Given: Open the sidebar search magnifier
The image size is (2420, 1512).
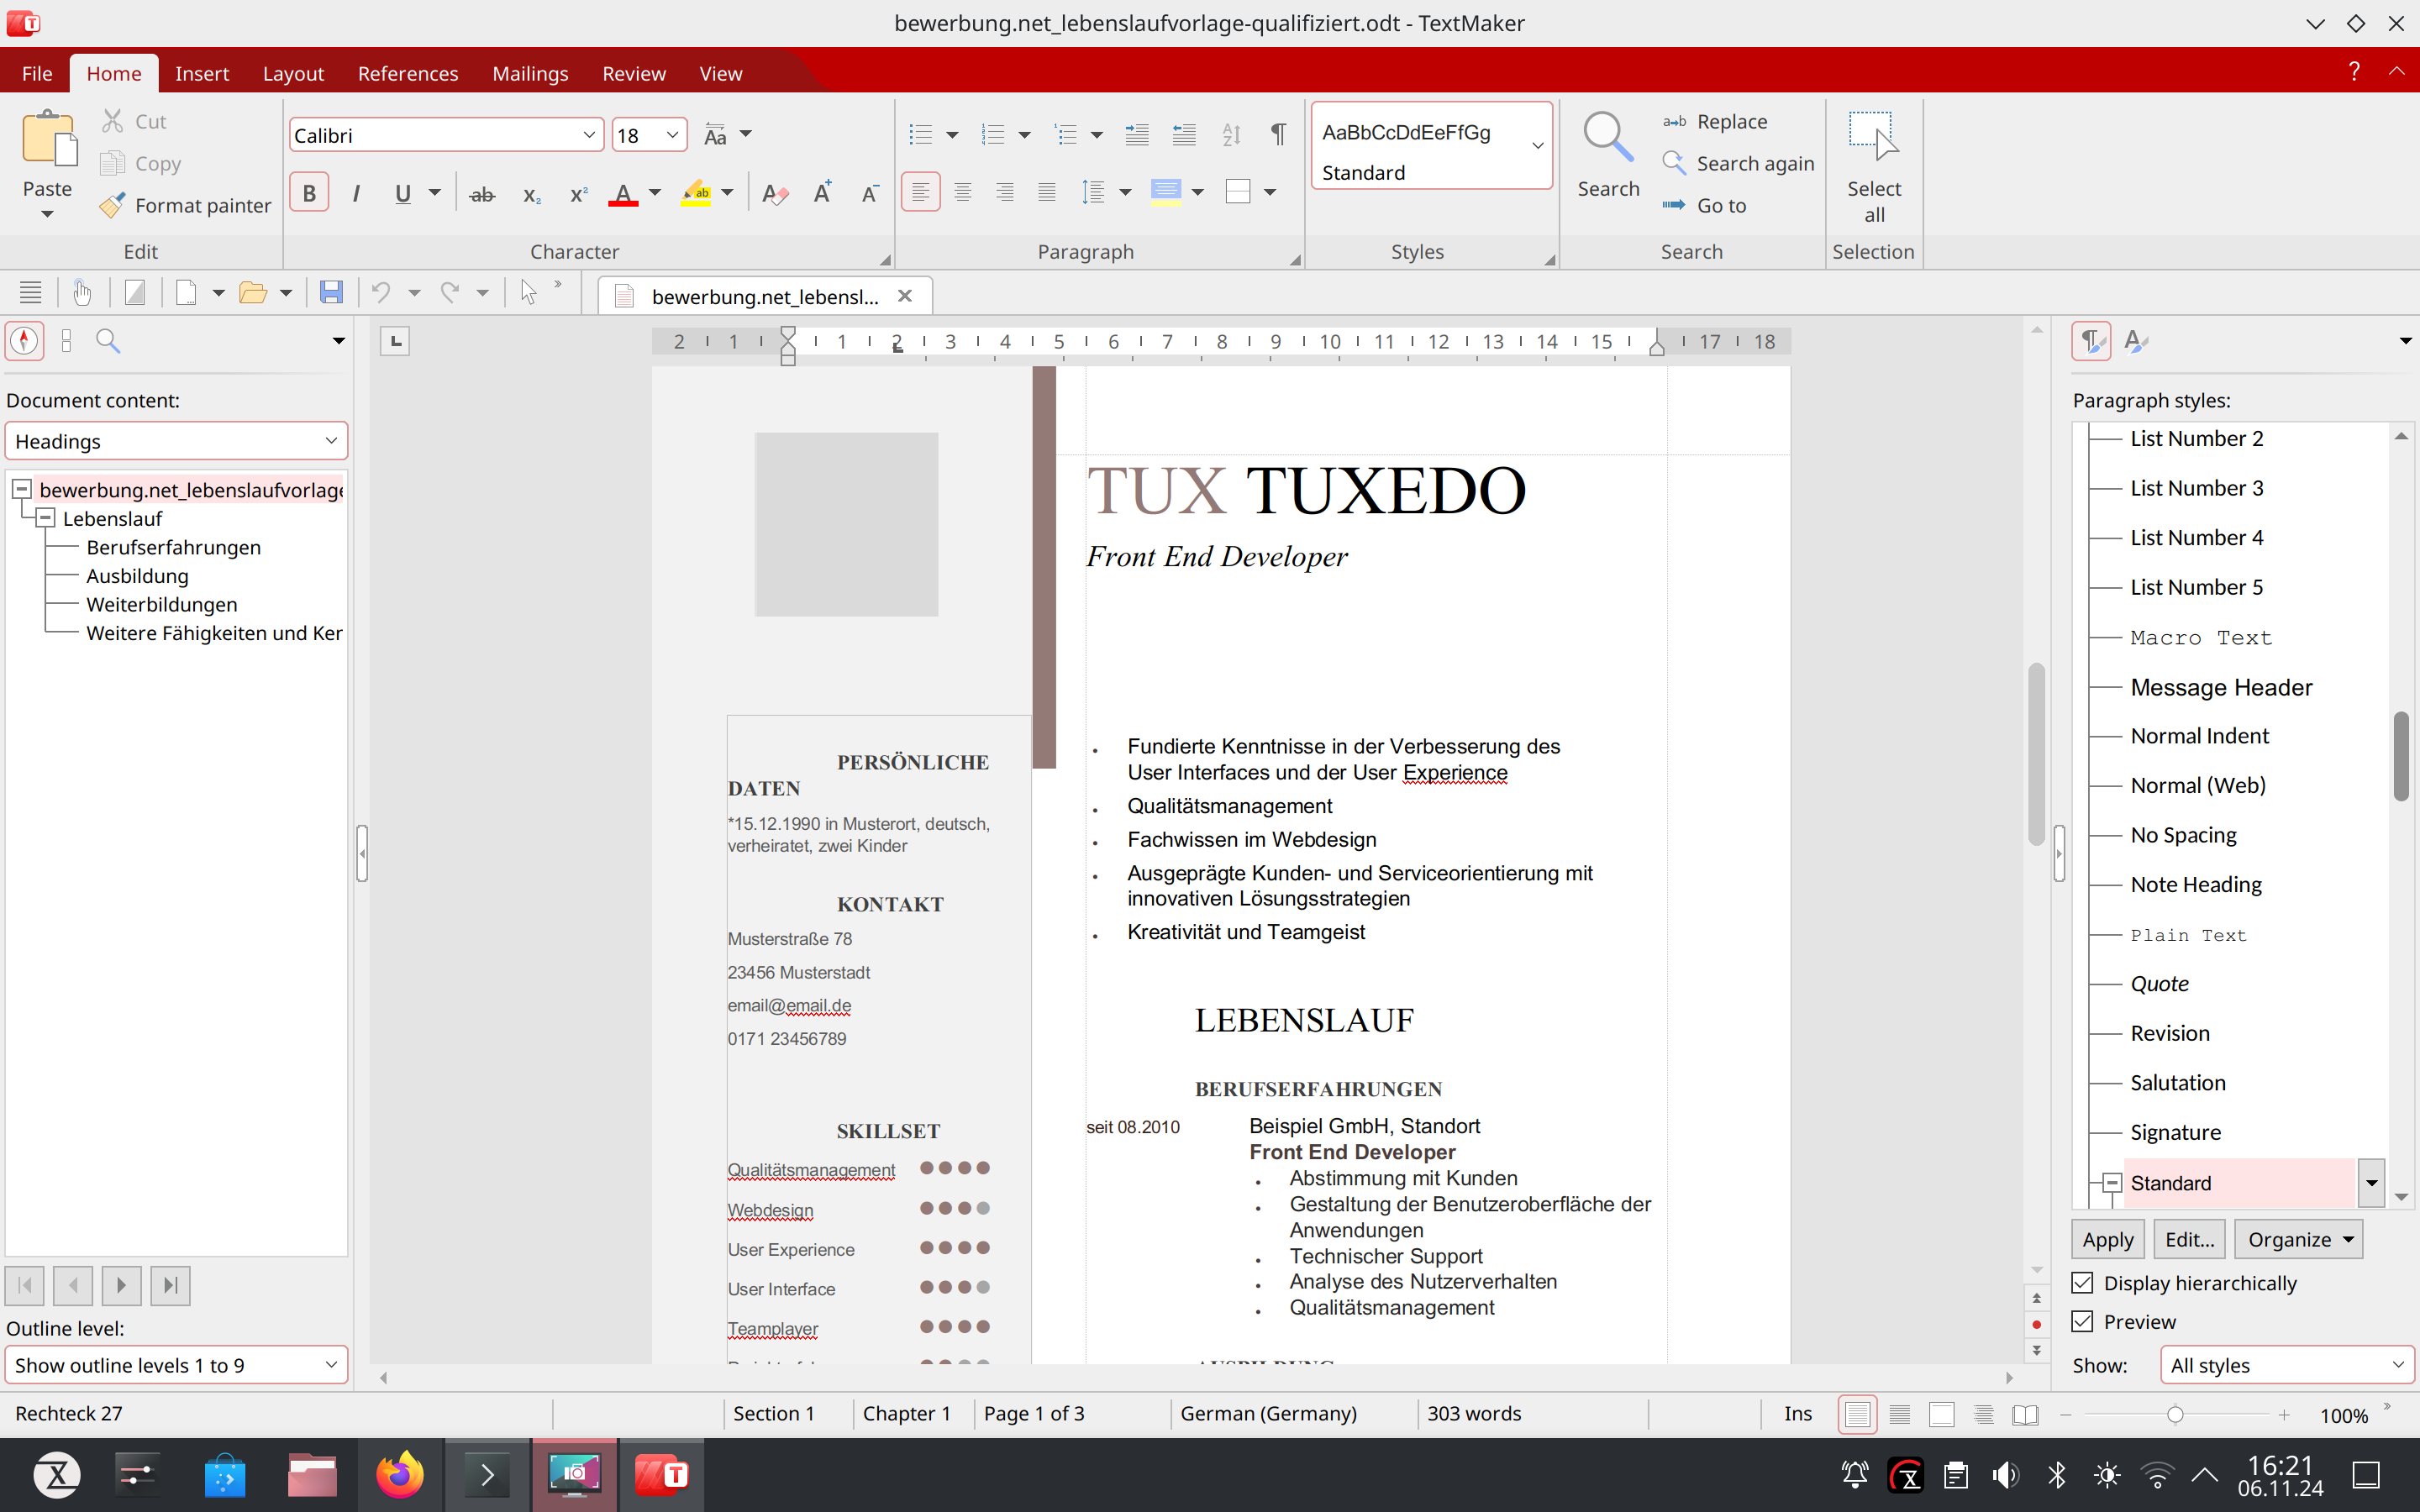Looking at the screenshot, I should [108, 341].
